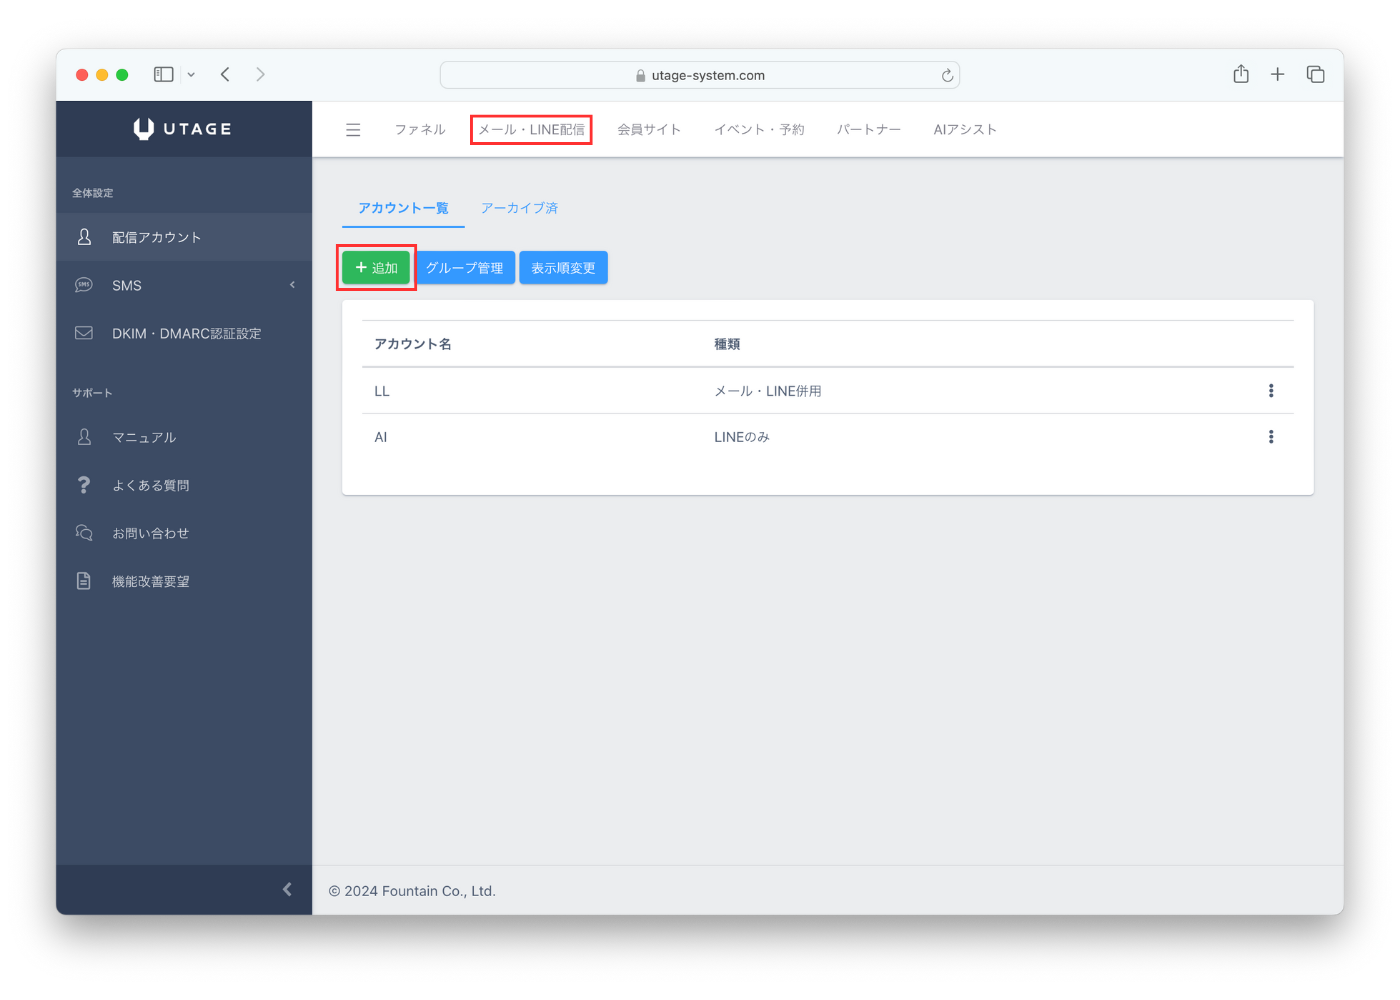Click the lock icon in the address bar

pos(641,76)
